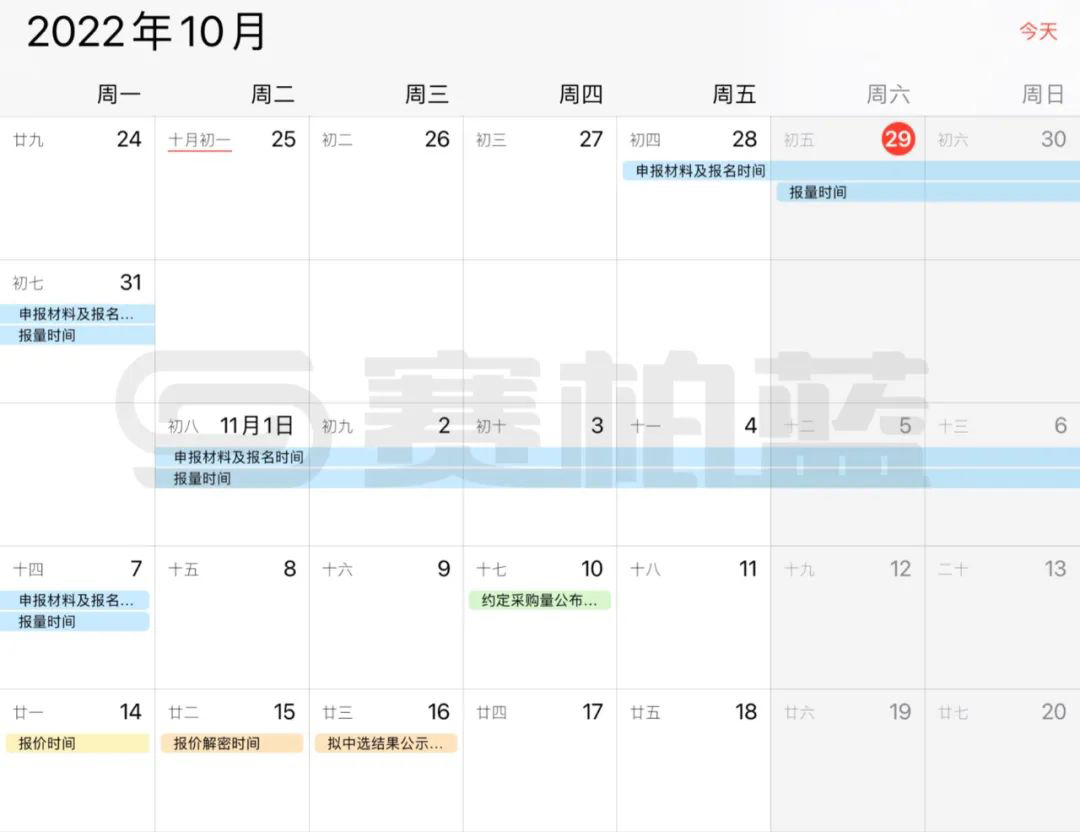Select date 17 labeled 廿四
1080x832 pixels.
point(592,711)
